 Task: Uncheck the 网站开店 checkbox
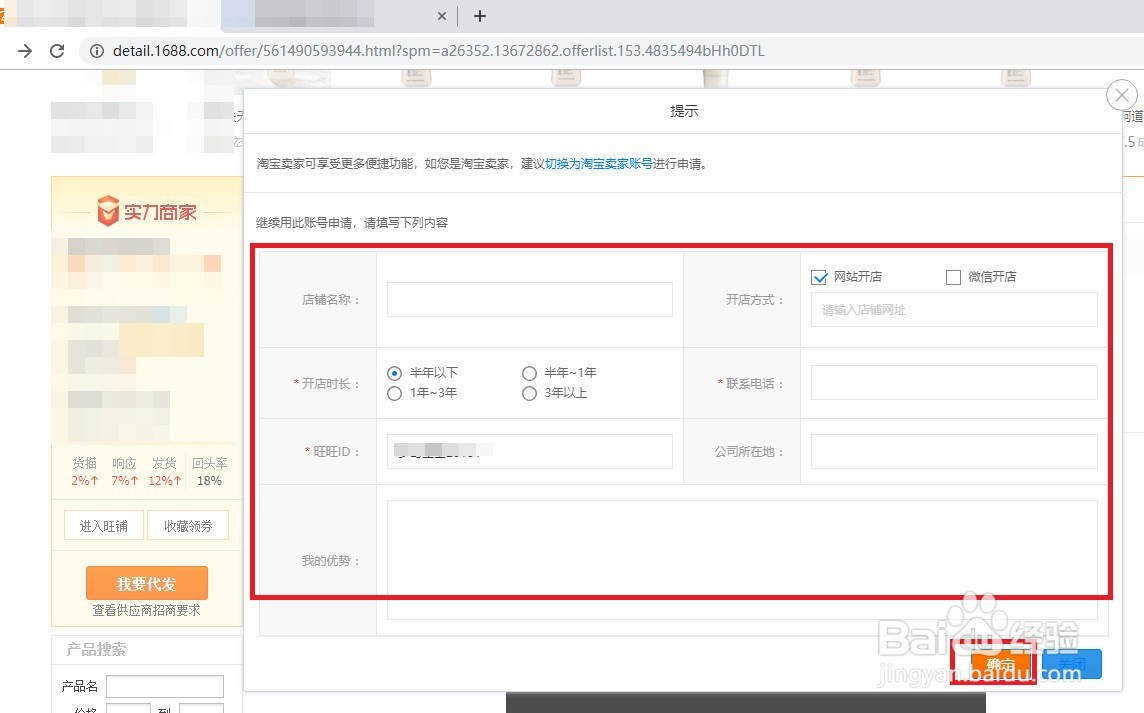coord(819,277)
